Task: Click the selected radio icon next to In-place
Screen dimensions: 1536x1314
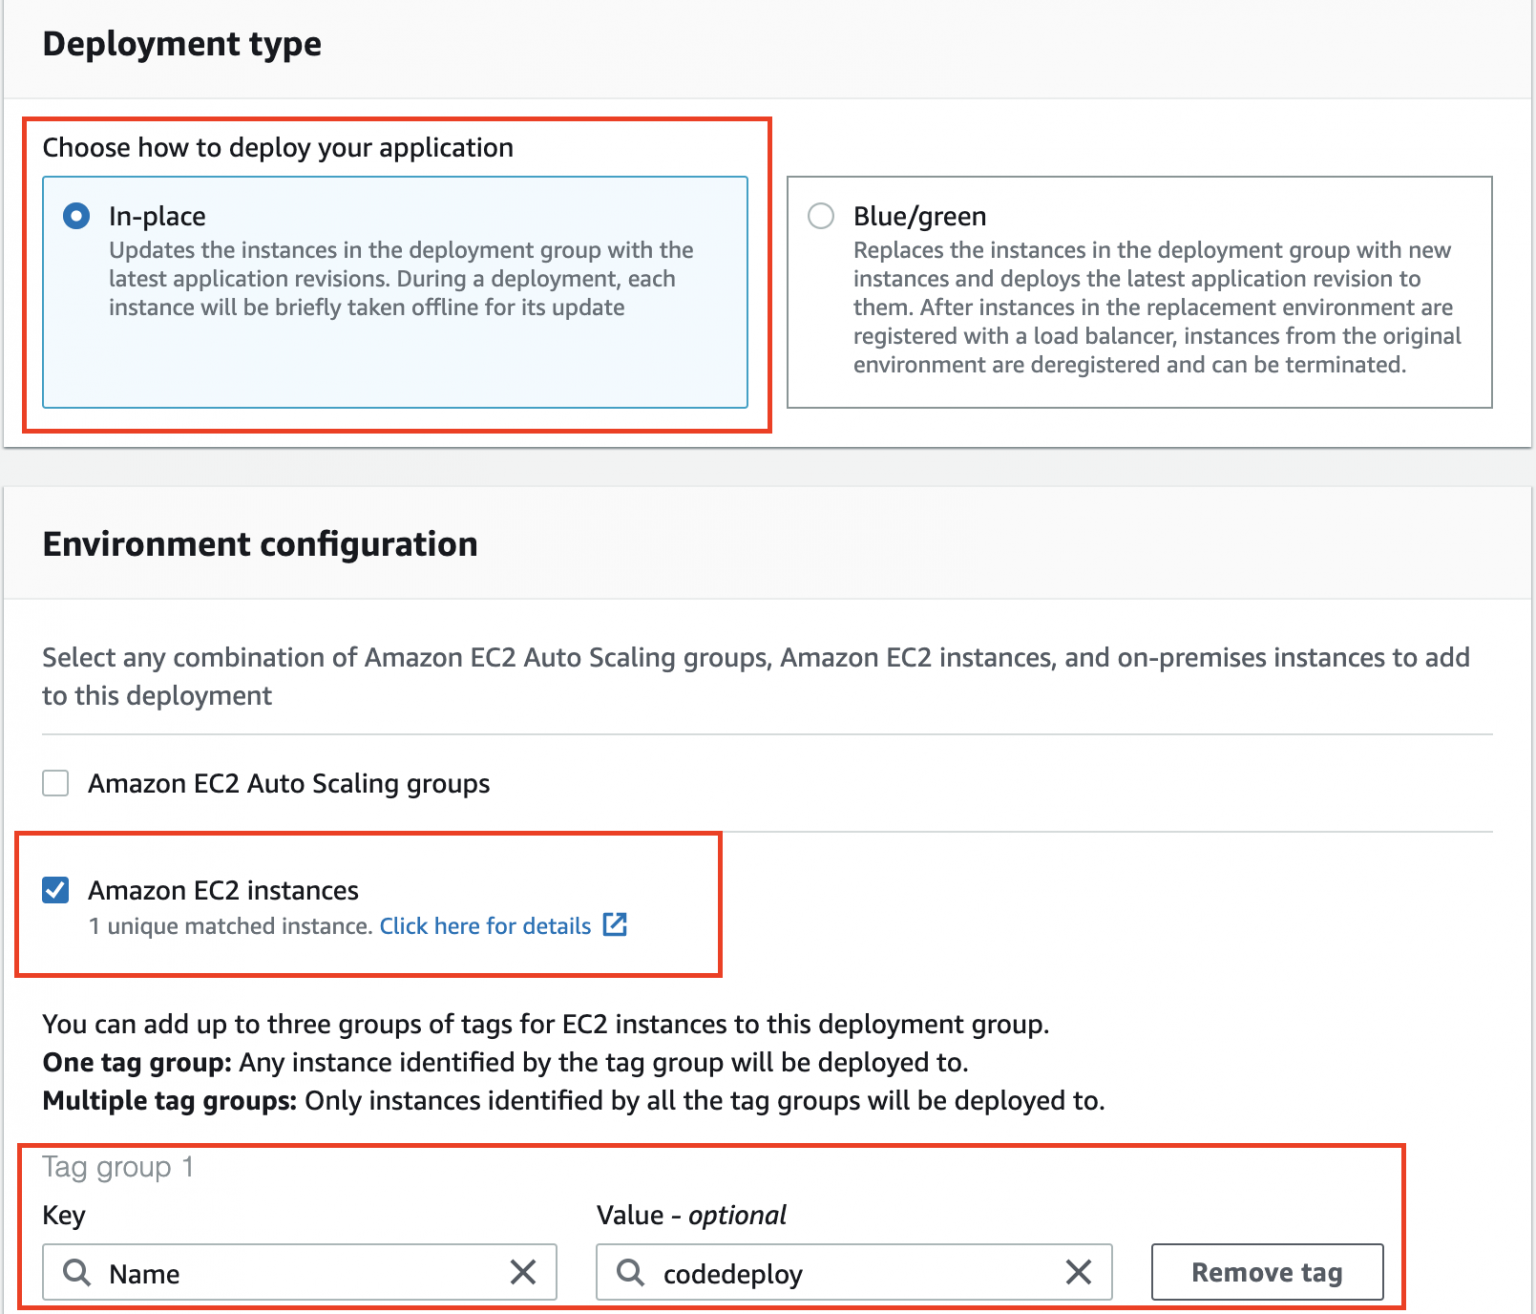Action: pos(75,216)
